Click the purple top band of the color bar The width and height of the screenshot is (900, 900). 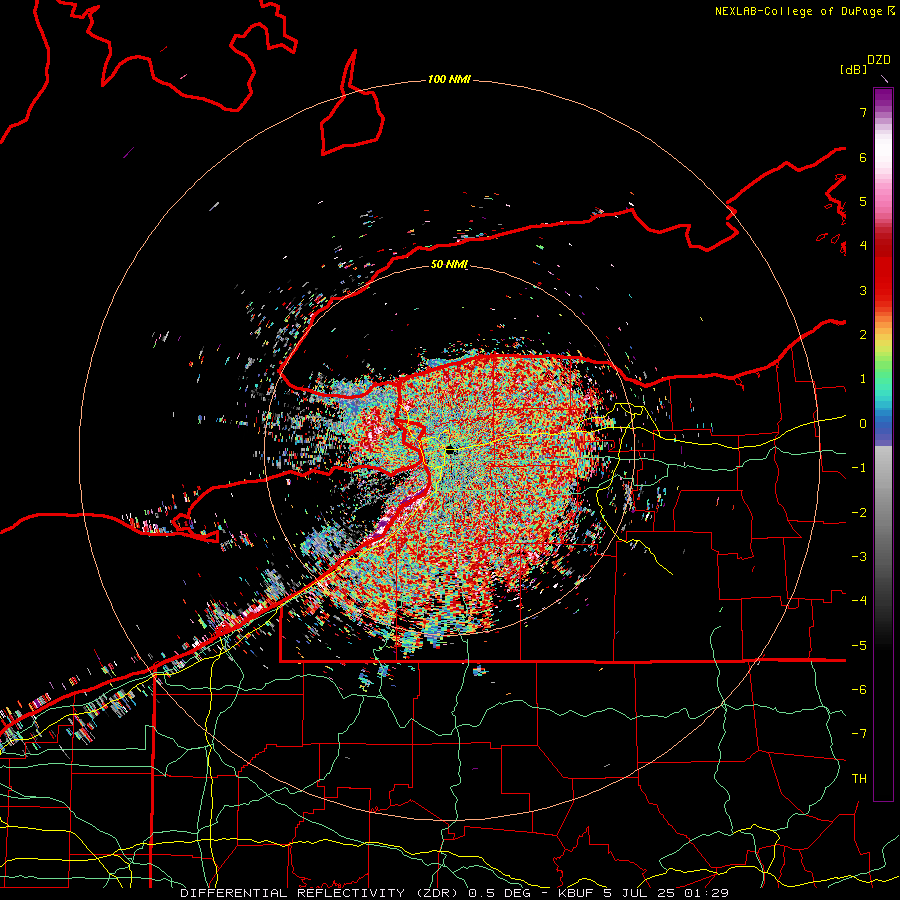pyautogui.click(x=883, y=98)
